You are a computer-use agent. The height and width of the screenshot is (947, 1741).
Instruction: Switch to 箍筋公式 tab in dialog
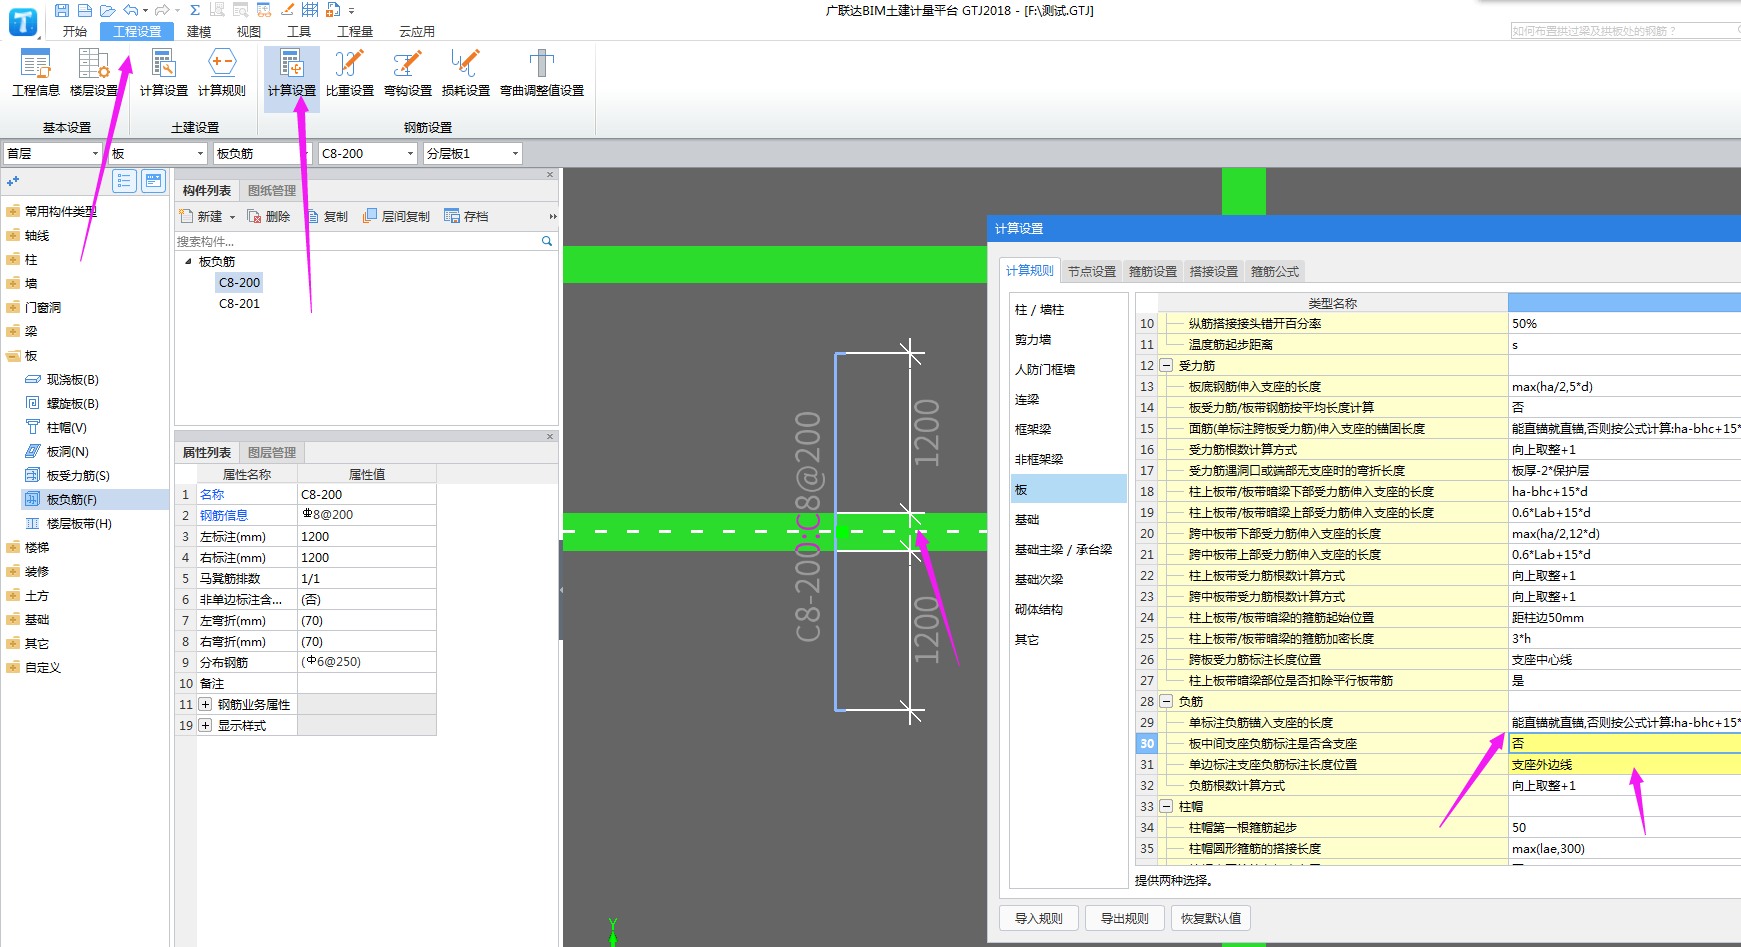[1275, 272]
